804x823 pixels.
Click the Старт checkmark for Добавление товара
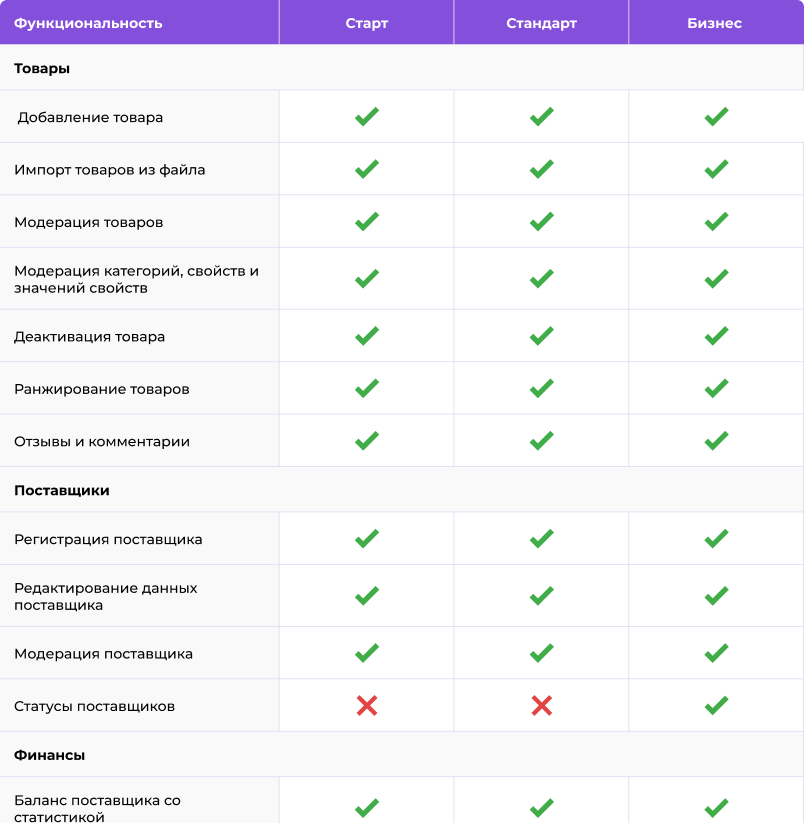pyautogui.click(x=367, y=117)
